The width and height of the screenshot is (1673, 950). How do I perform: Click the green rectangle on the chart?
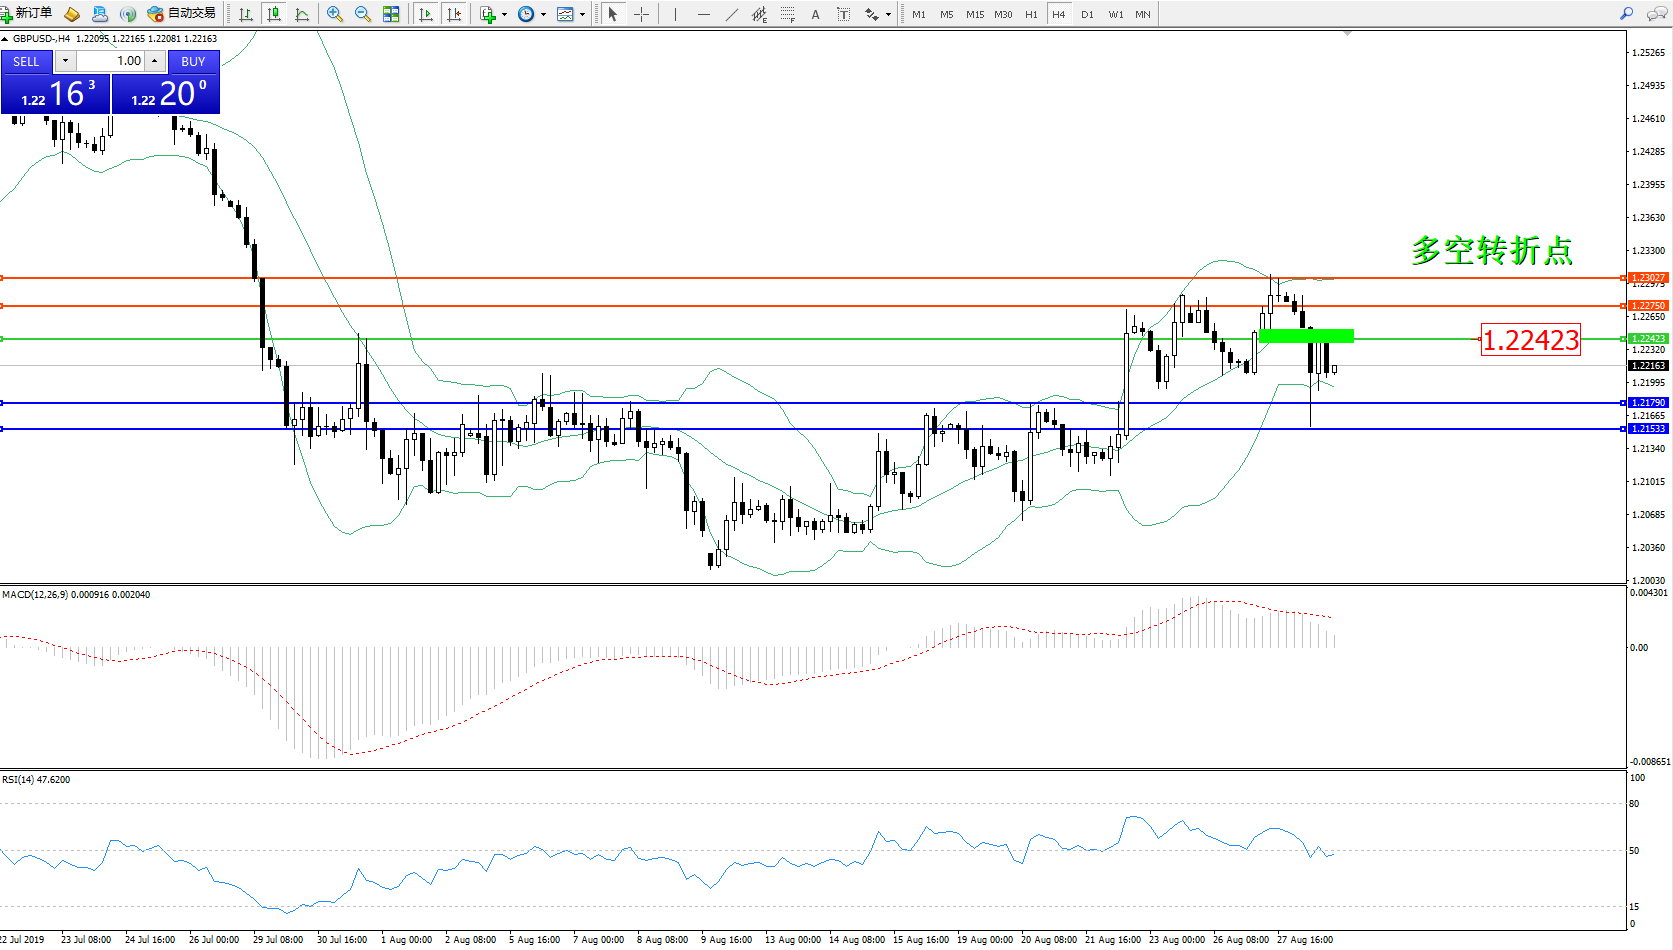pos(1306,336)
